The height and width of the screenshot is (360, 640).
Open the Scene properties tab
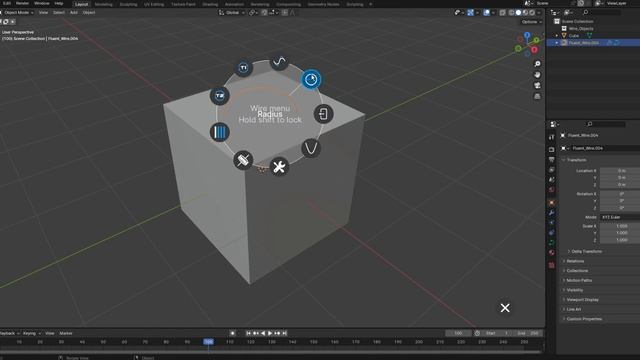(x=552, y=180)
